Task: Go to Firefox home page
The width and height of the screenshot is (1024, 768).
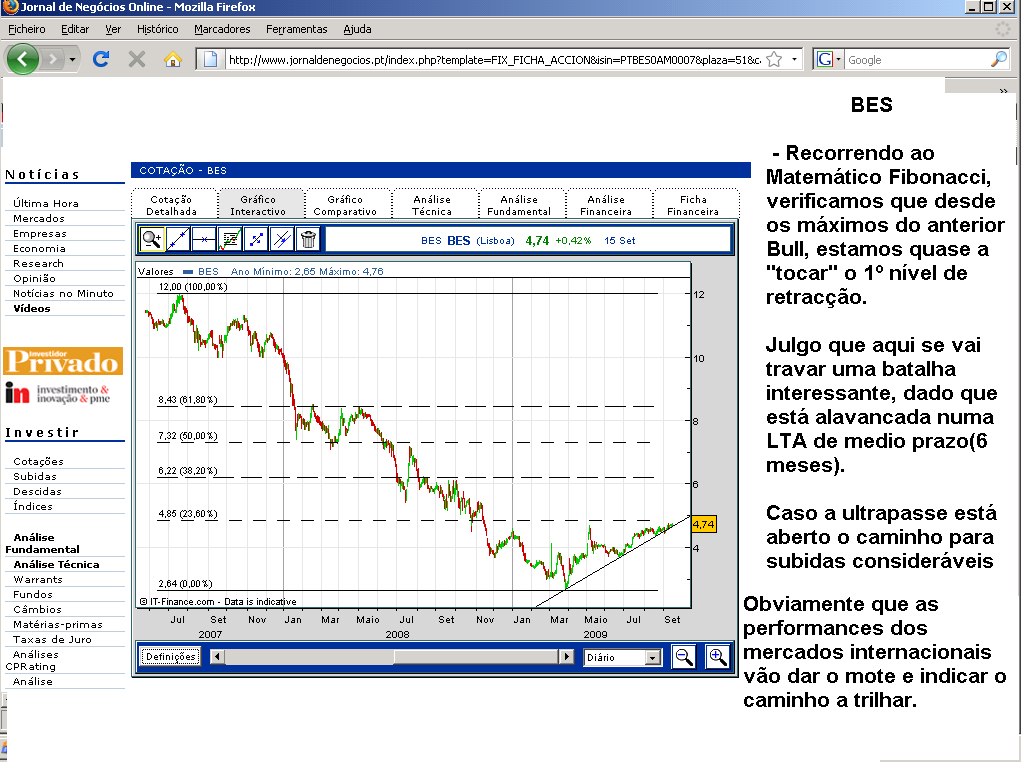Action: coord(172,59)
